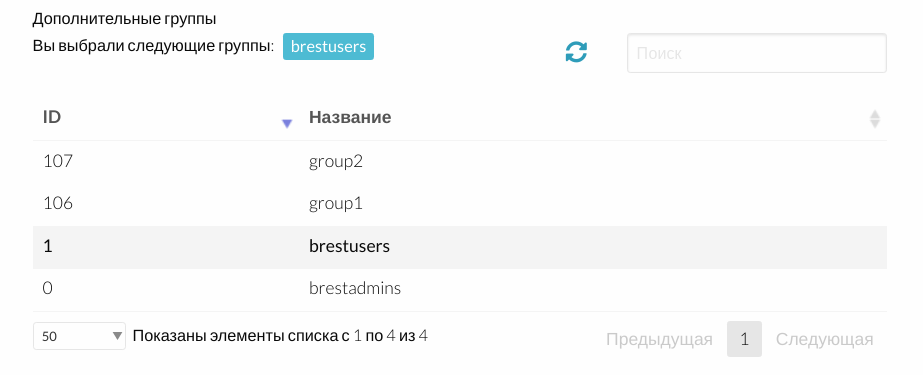Click the Следующая pagination link
Viewport: 923px width, 375px height.
click(x=824, y=339)
